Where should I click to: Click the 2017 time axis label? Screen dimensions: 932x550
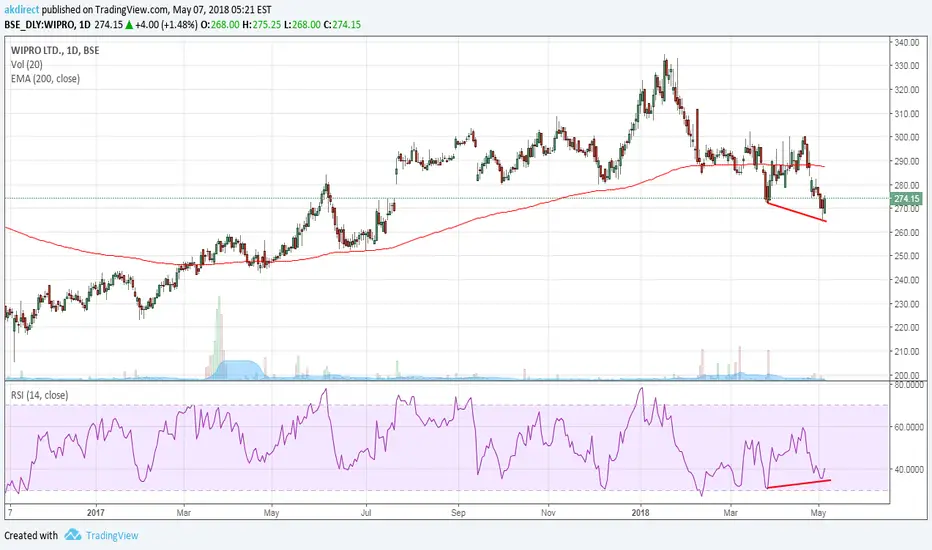[95, 513]
